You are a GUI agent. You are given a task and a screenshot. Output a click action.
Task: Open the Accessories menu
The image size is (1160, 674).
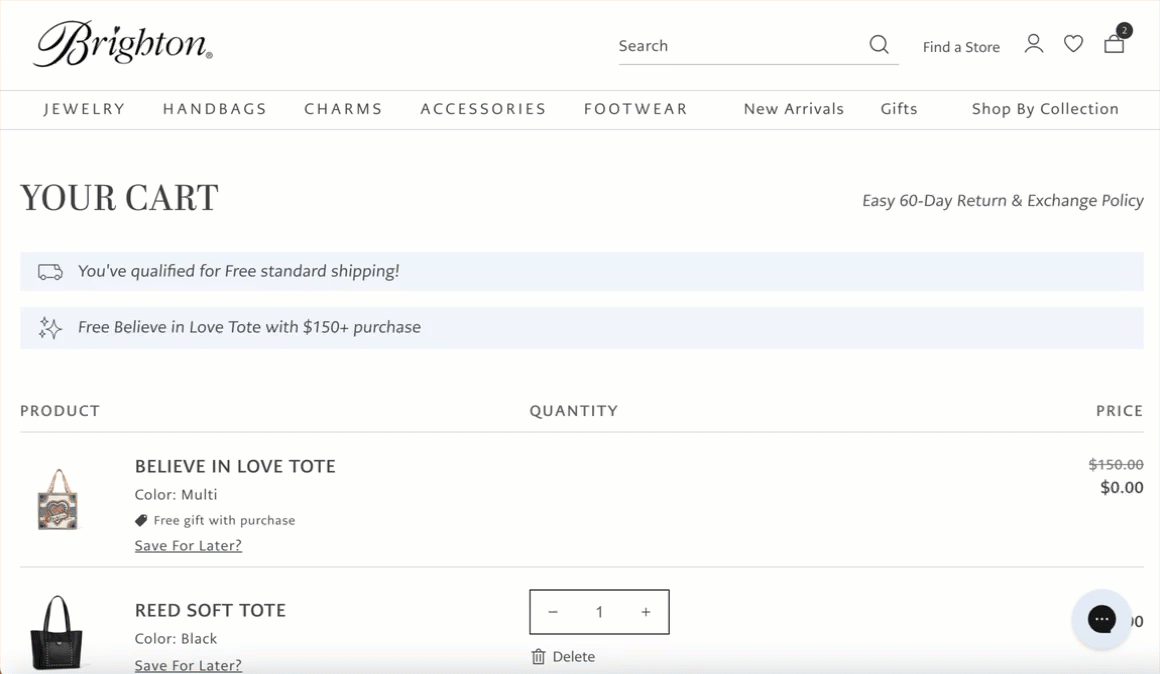[483, 109]
